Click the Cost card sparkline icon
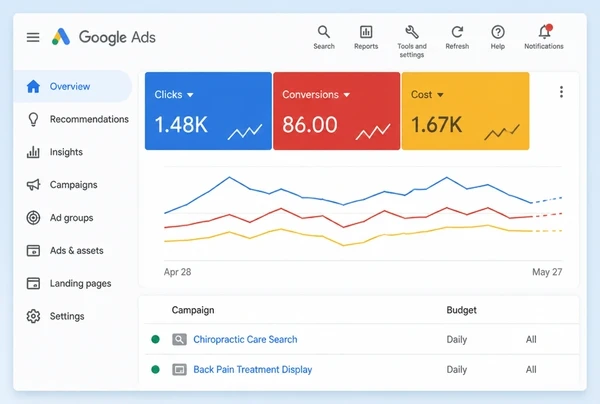600x404 pixels. tap(502, 132)
